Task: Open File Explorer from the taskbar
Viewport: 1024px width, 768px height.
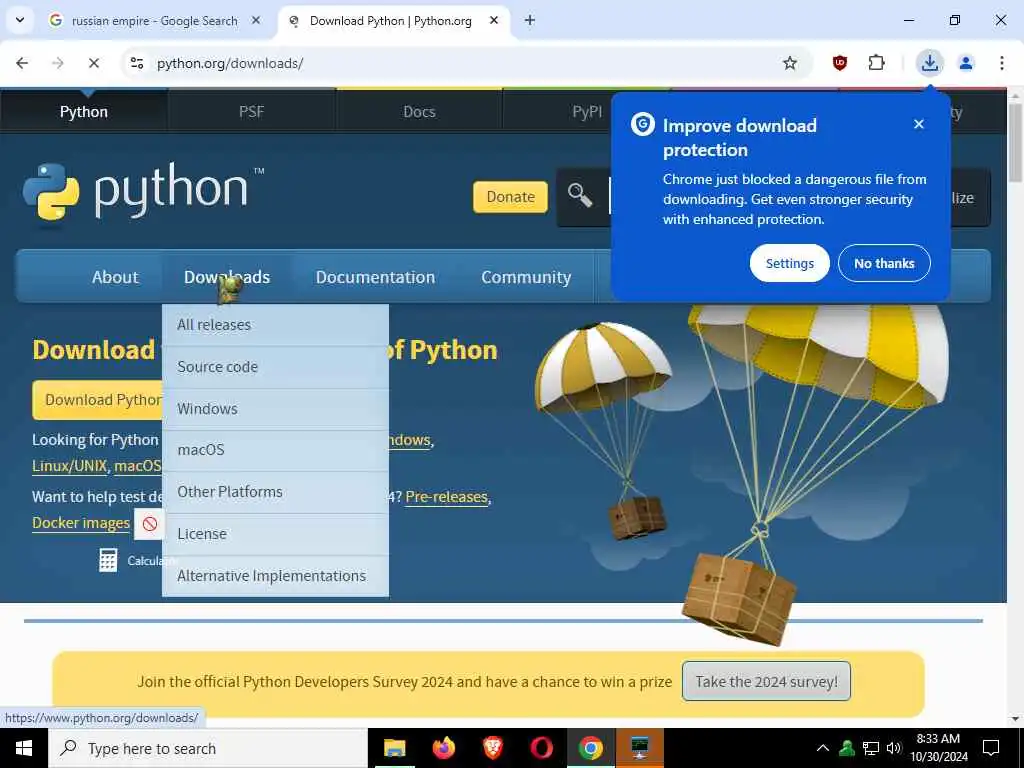Action: 394,748
